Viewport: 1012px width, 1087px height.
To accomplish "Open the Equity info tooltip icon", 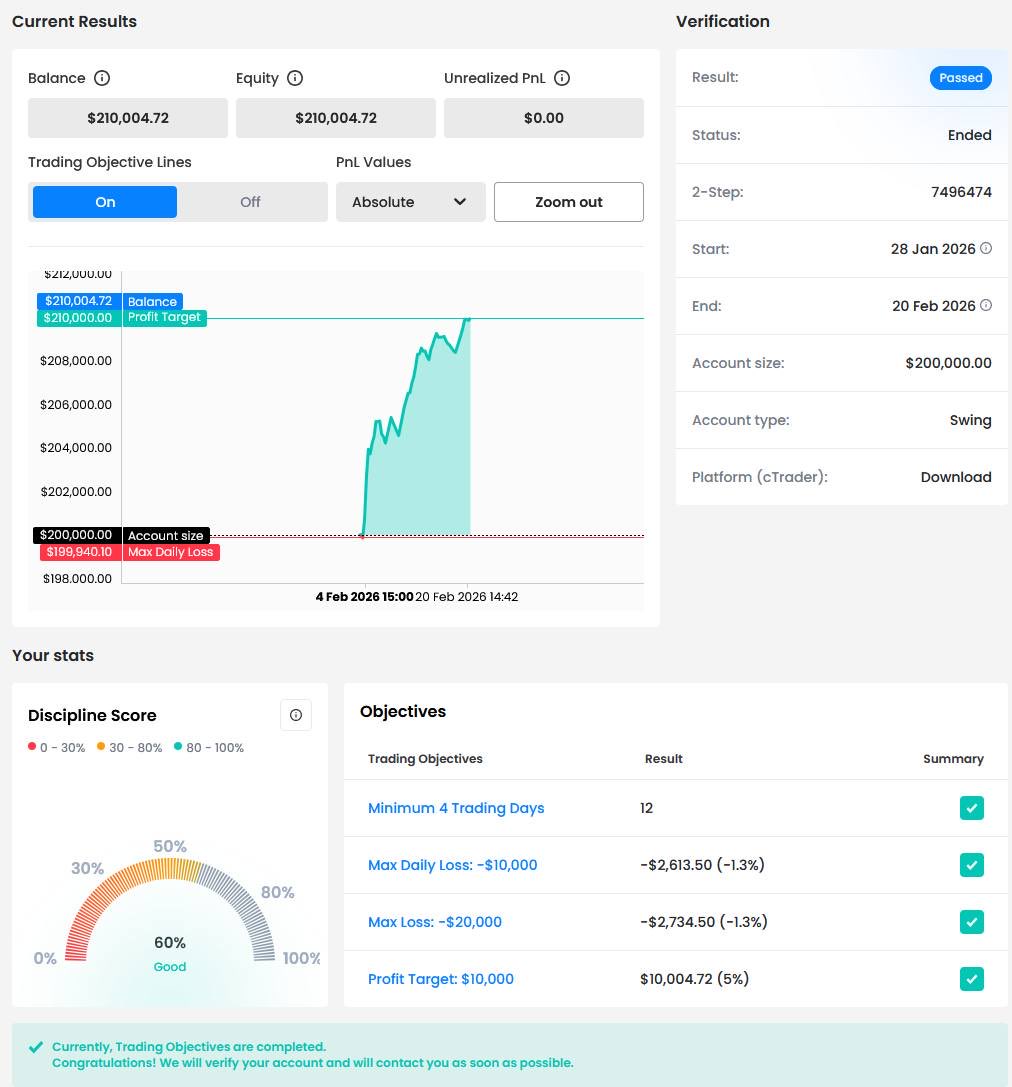I will 295,78.
